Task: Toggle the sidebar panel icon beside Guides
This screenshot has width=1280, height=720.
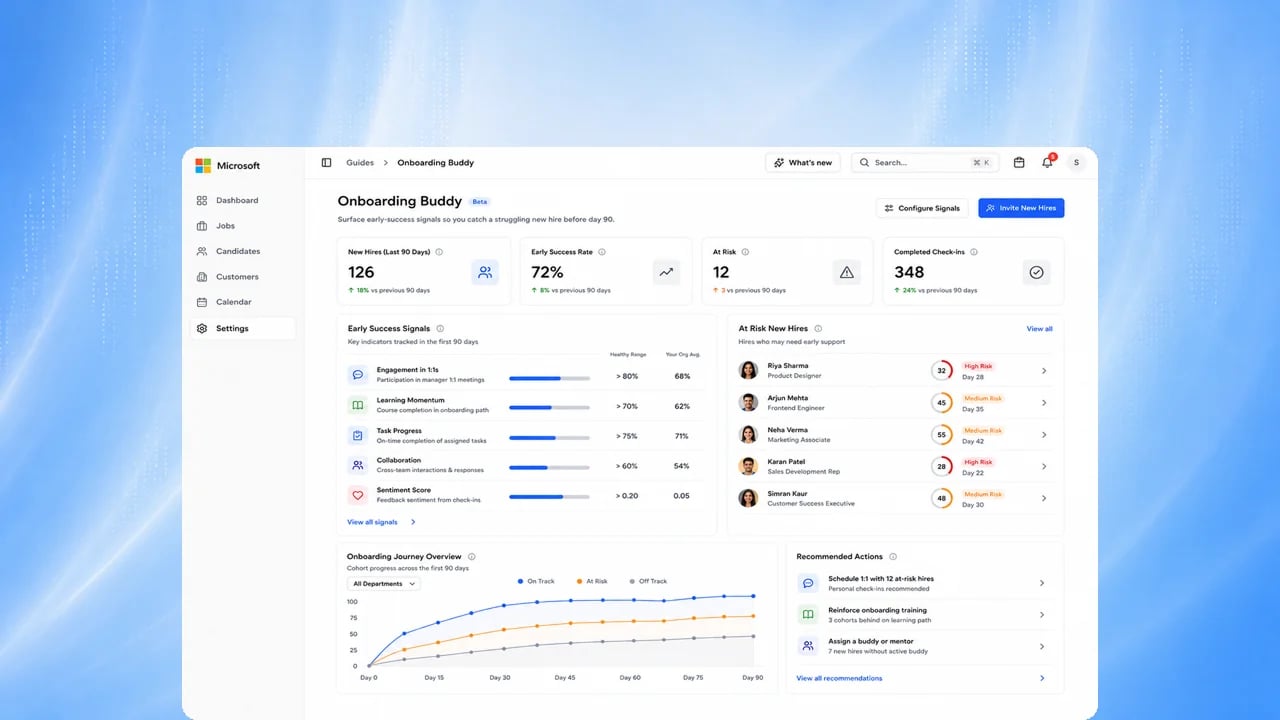Action: (x=326, y=163)
